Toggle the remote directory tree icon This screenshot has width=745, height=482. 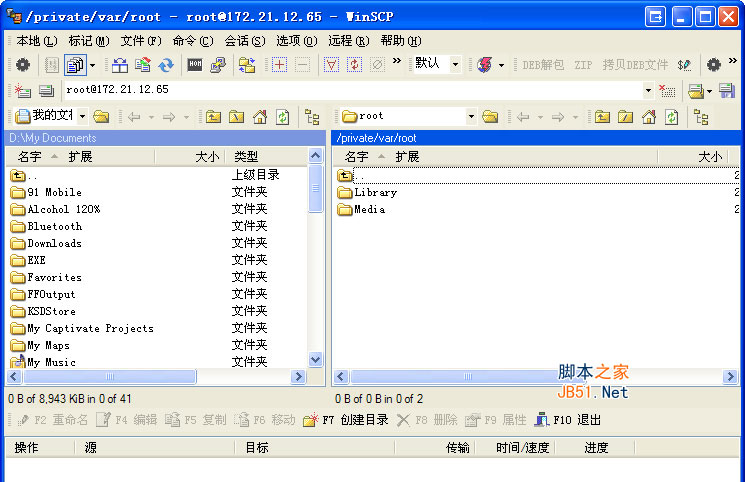[701, 116]
